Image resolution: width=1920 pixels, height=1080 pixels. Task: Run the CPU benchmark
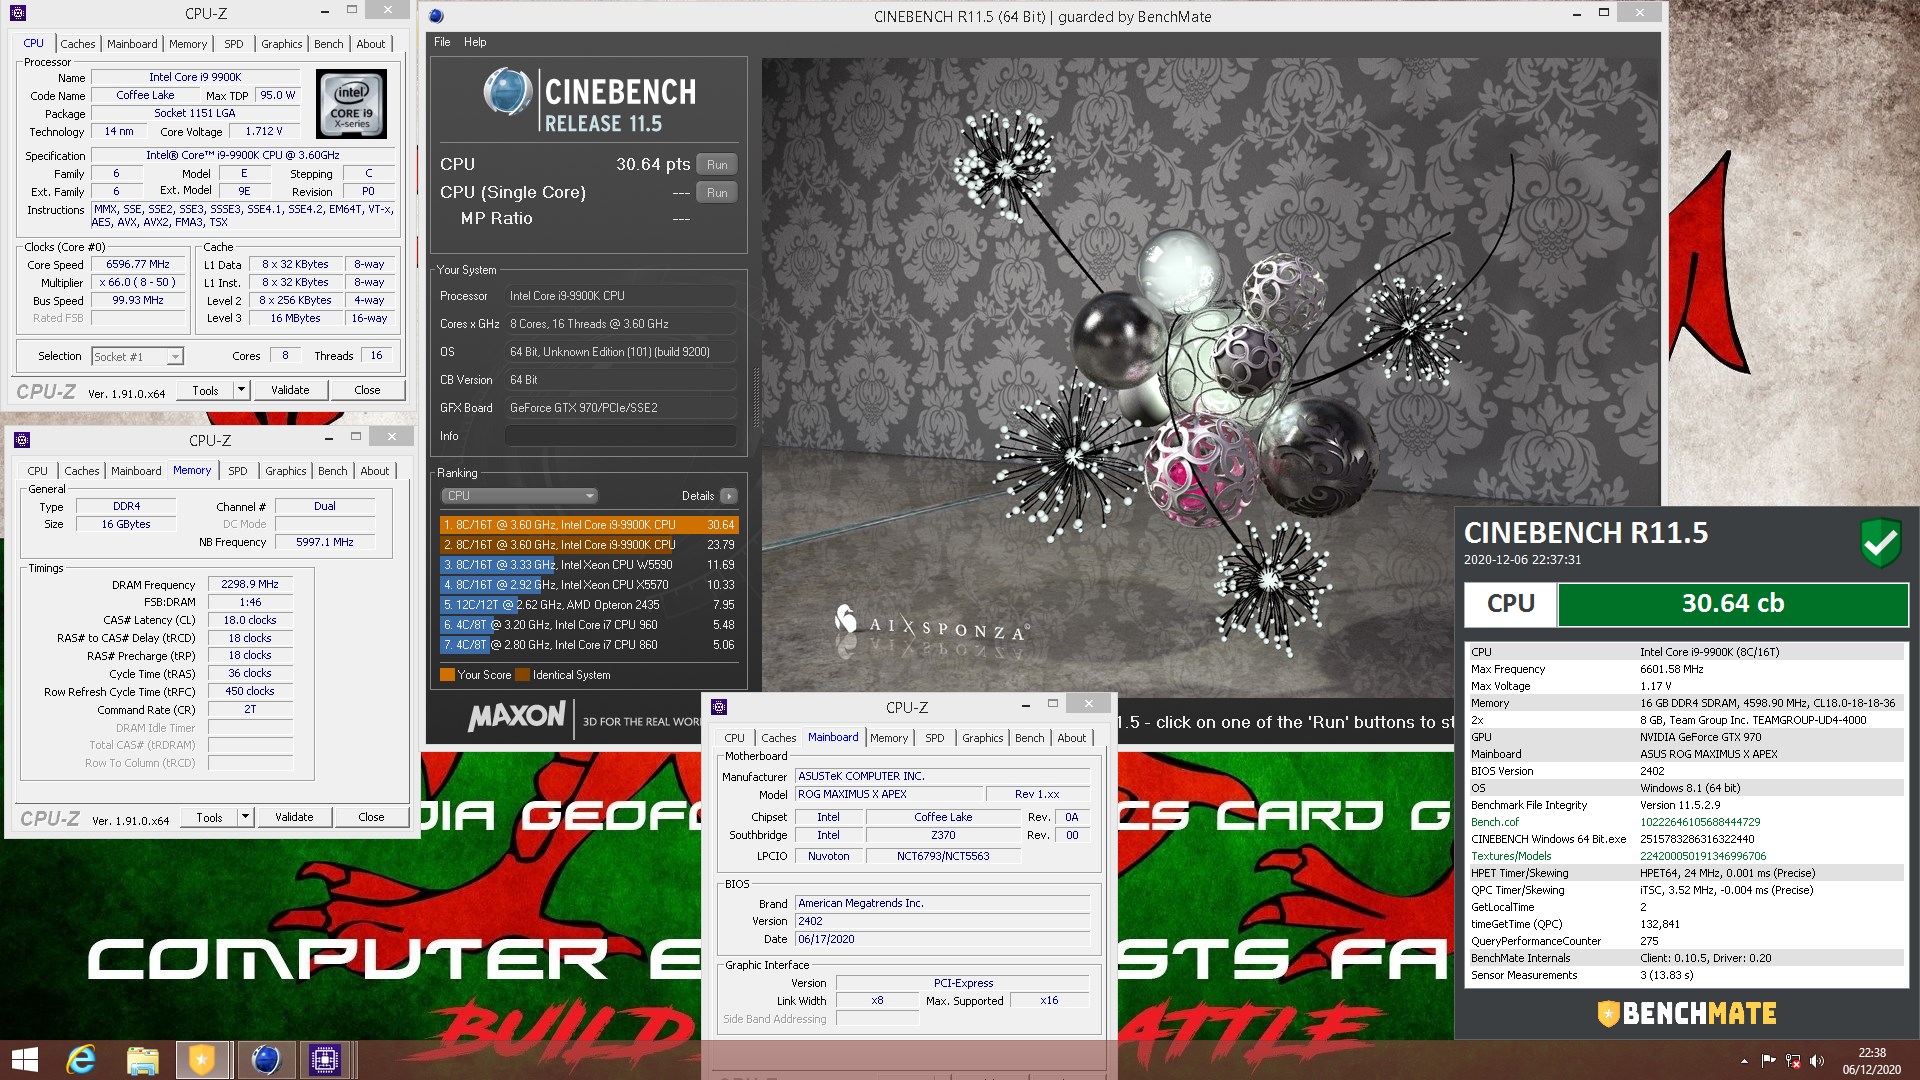pyautogui.click(x=717, y=165)
